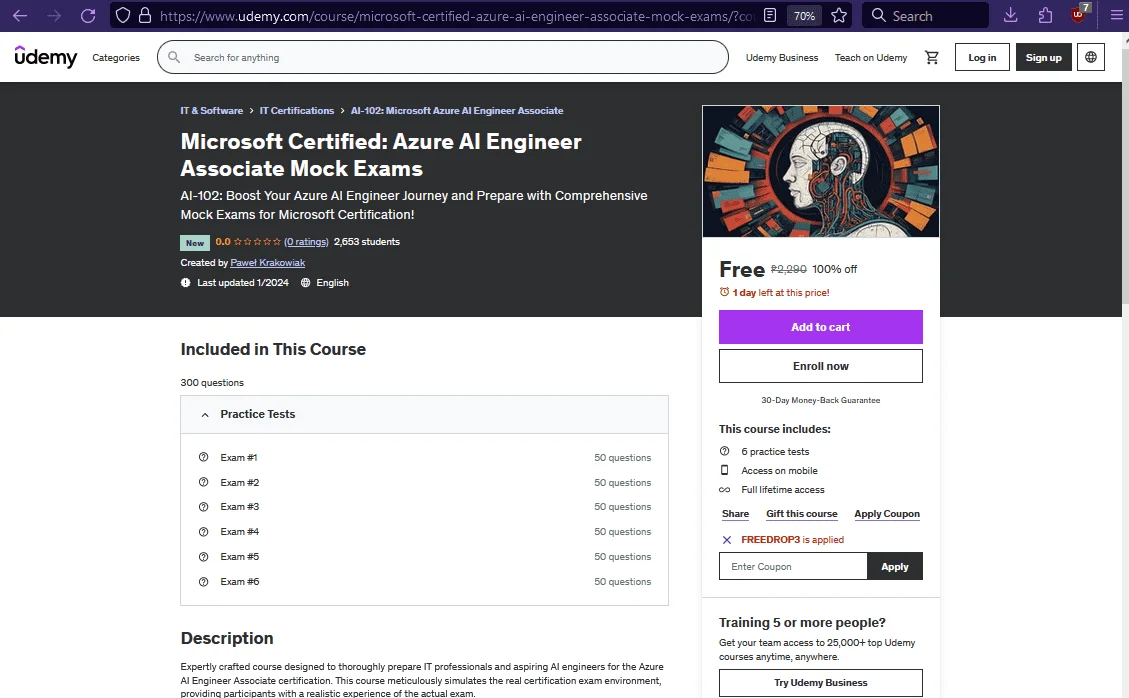
Task: Click the '6 practice tests' text
Action: [x=775, y=452]
